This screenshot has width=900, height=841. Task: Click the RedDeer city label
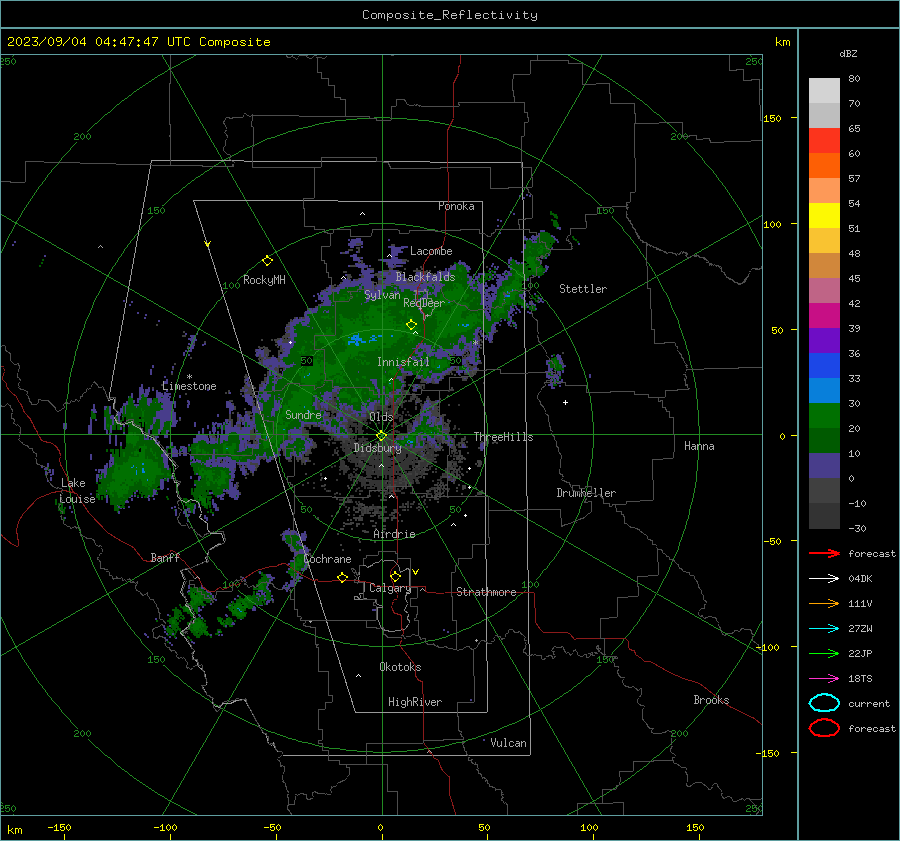click(x=424, y=303)
